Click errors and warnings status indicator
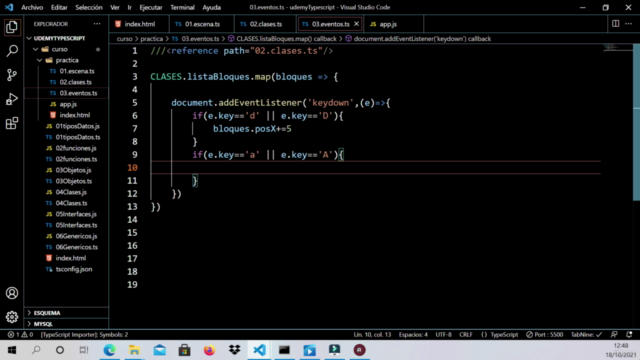Viewport: 640px width, 360px height. tap(20, 335)
